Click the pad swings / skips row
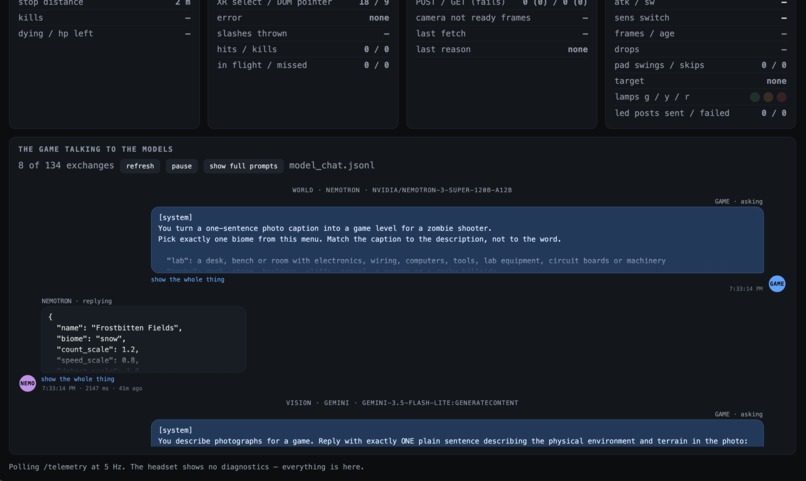 click(700, 65)
